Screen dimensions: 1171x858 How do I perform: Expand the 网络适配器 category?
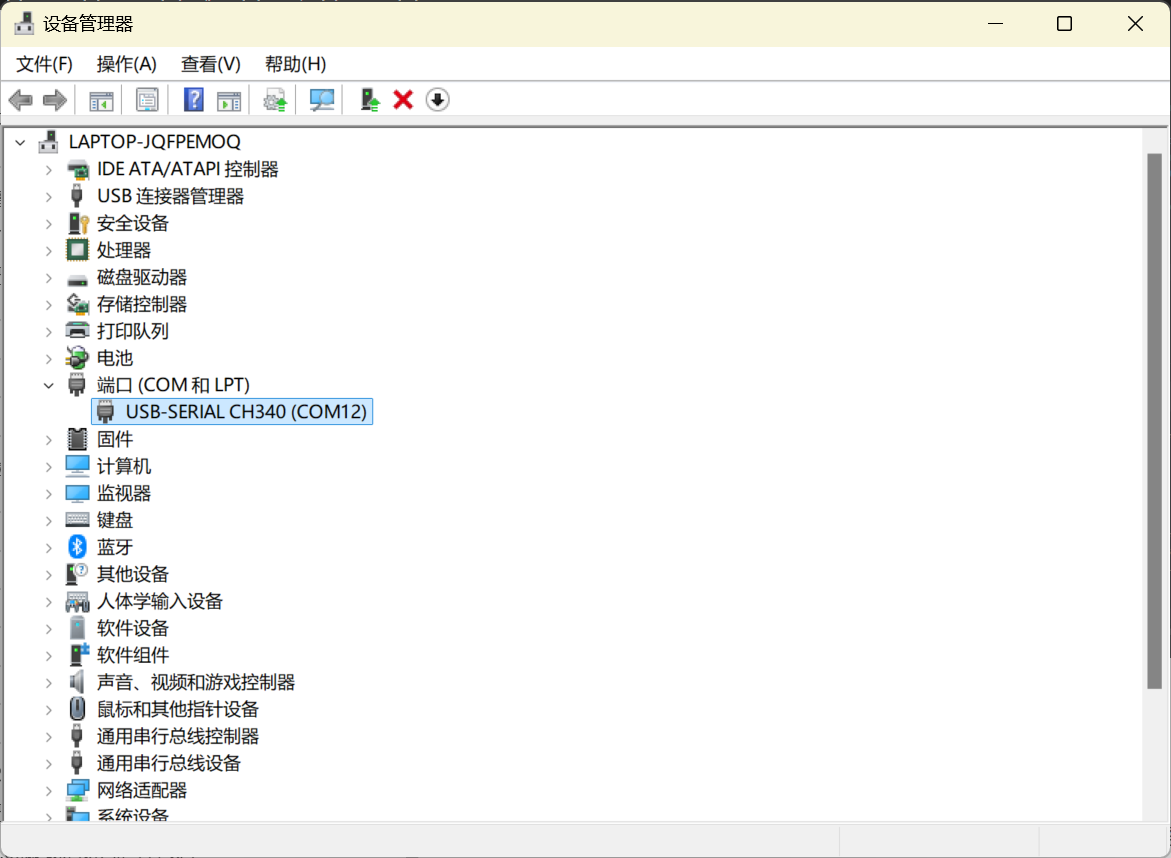tap(49, 790)
